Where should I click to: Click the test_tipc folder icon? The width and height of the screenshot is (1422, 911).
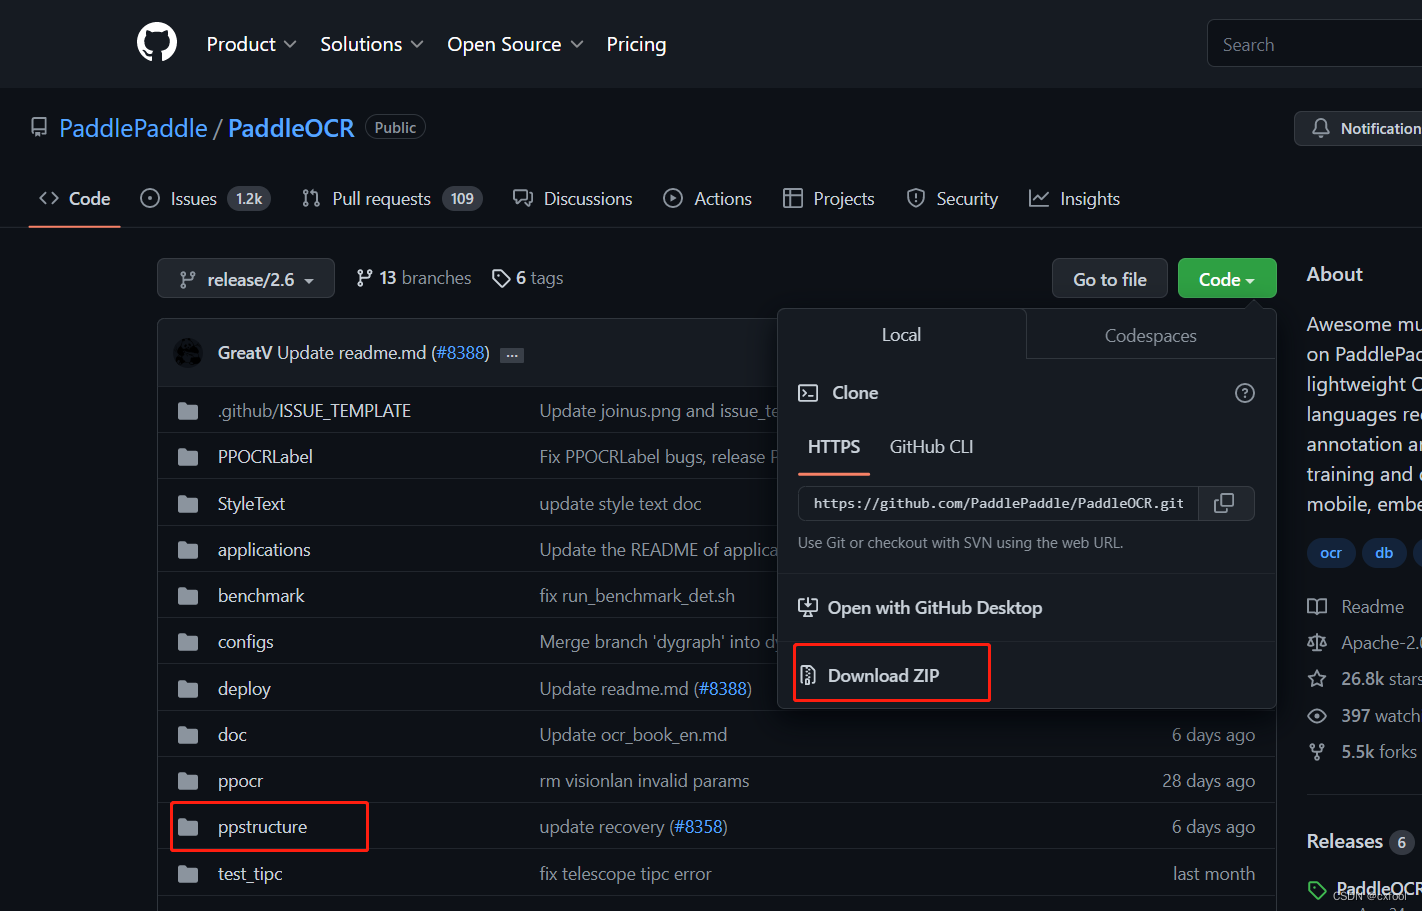point(188,874)
